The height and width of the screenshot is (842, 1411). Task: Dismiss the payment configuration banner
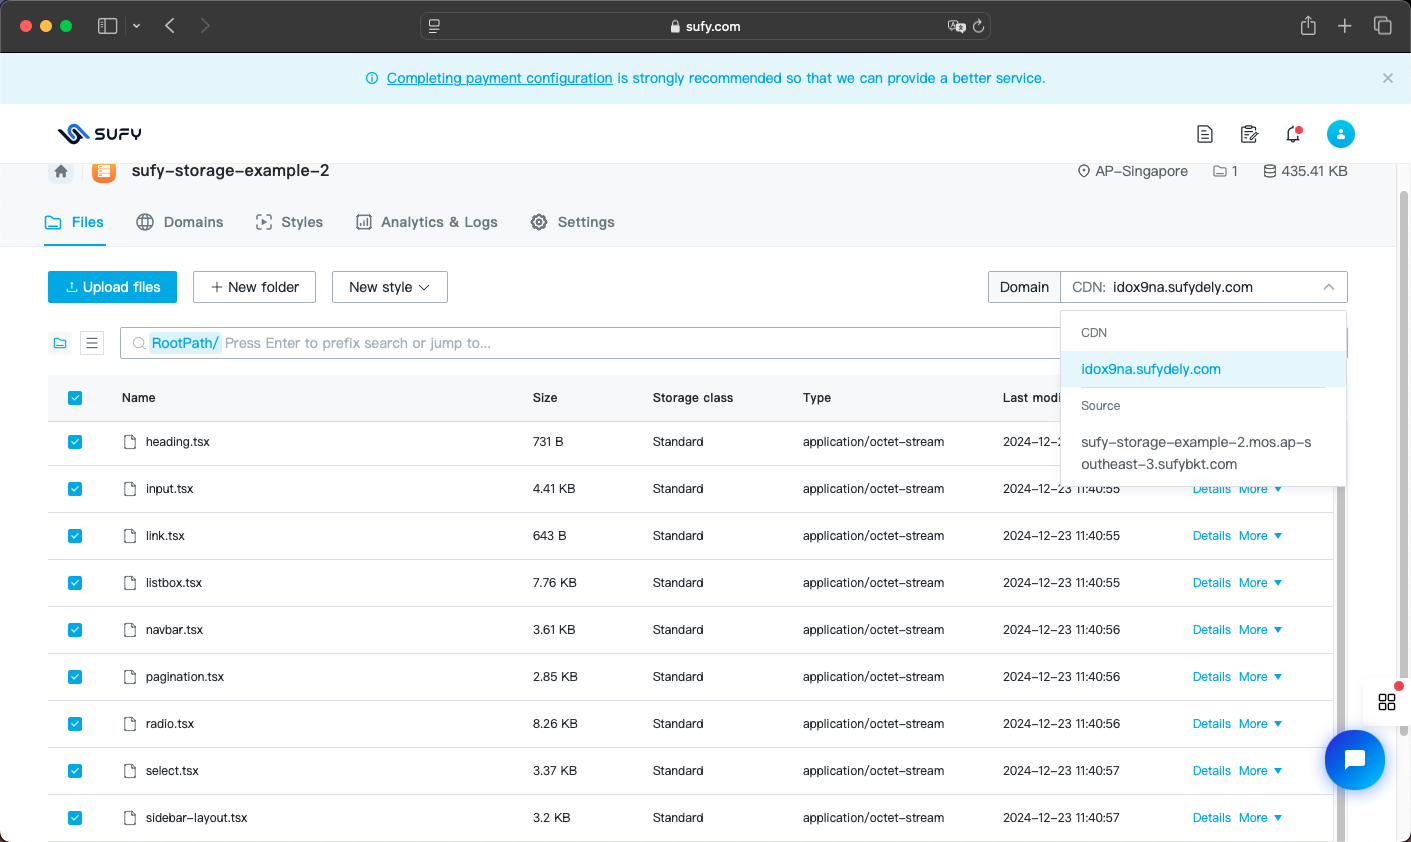point(1387,78)
